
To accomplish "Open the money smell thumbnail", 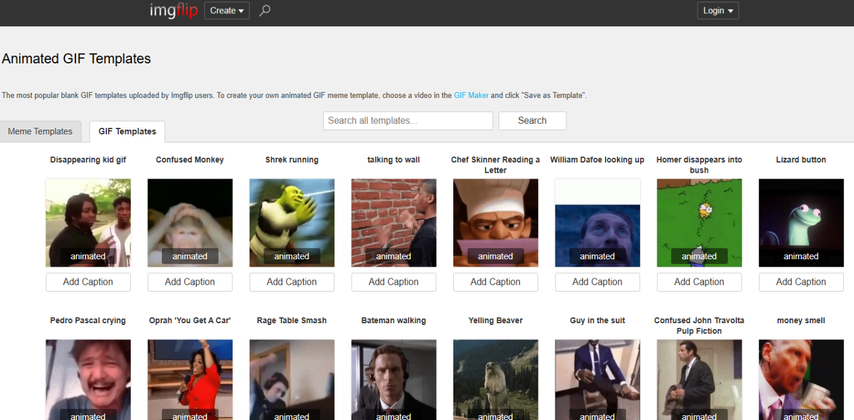I will [801, 380].
